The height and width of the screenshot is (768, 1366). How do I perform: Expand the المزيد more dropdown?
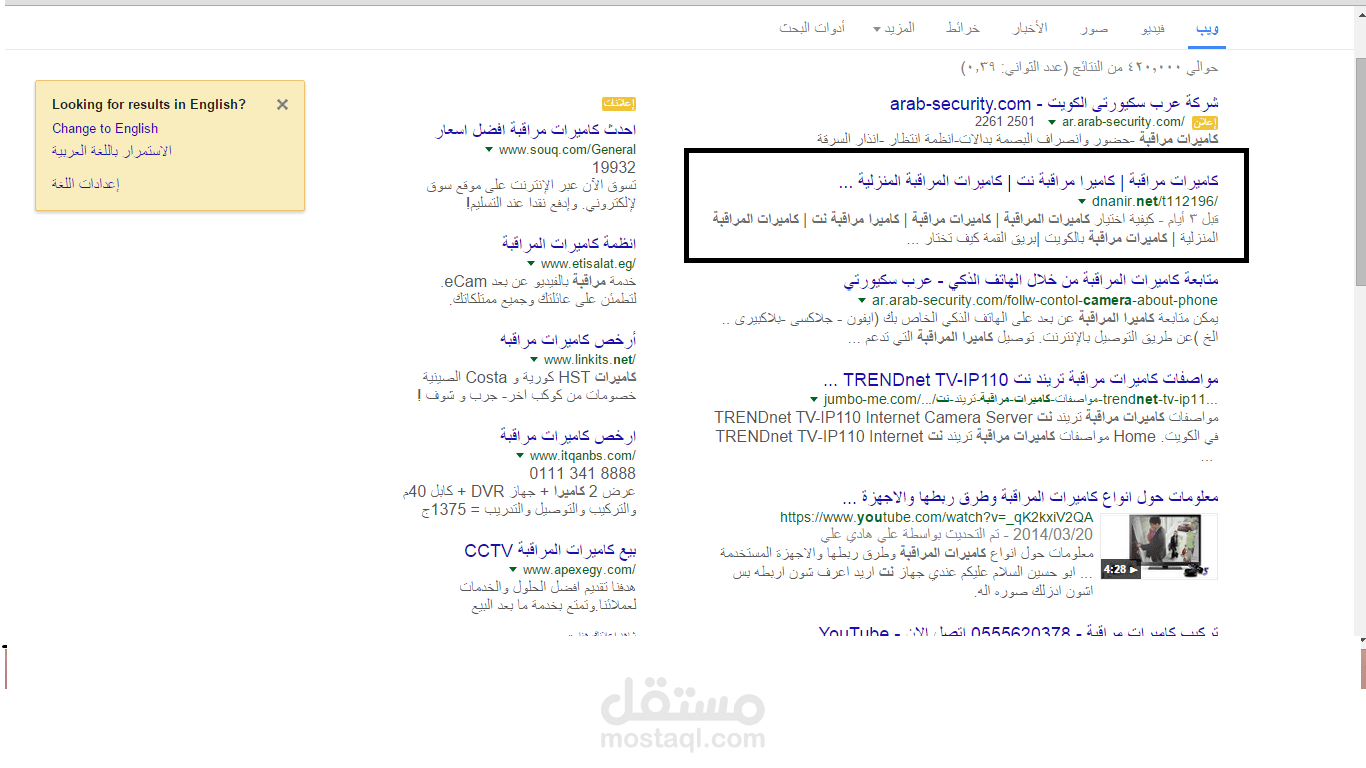pyautogui.click(x=894, y=28)
